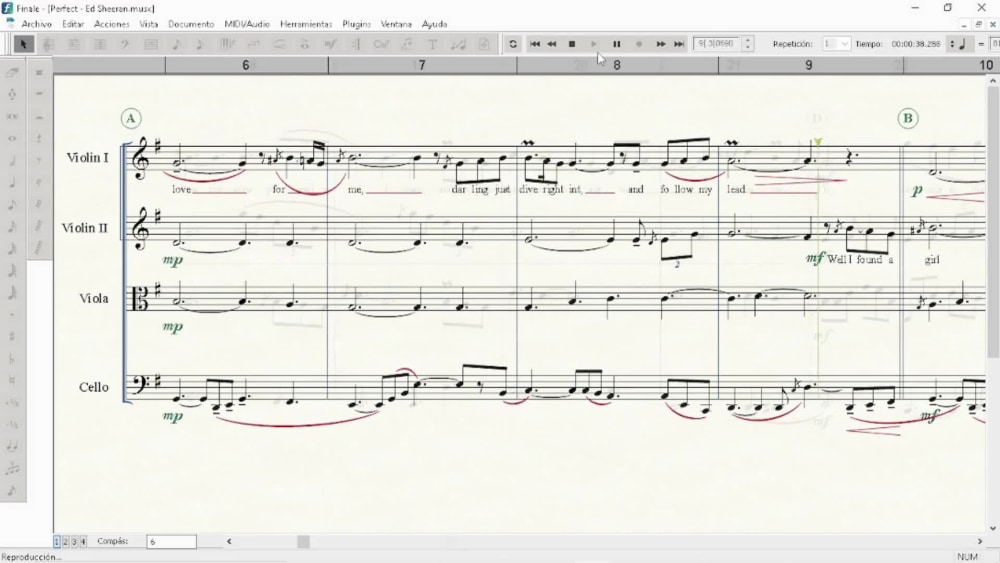
Task: Open the Vista menu
Action: pyautogui.click(x=149, y=24)
